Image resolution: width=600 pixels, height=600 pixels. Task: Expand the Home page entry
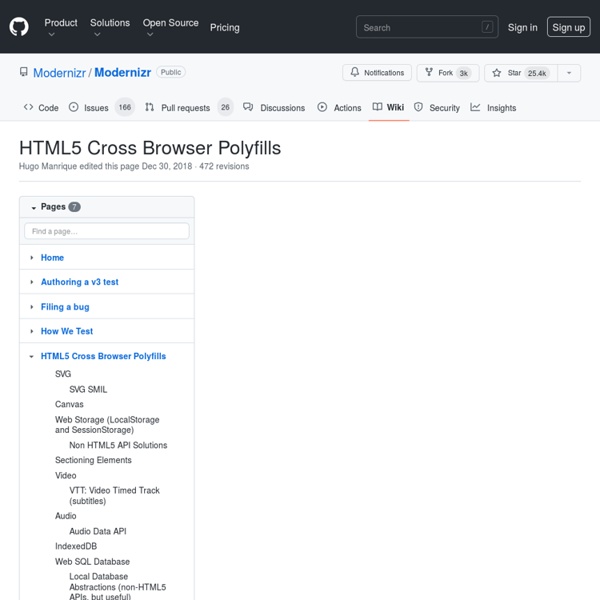(32, 258)
